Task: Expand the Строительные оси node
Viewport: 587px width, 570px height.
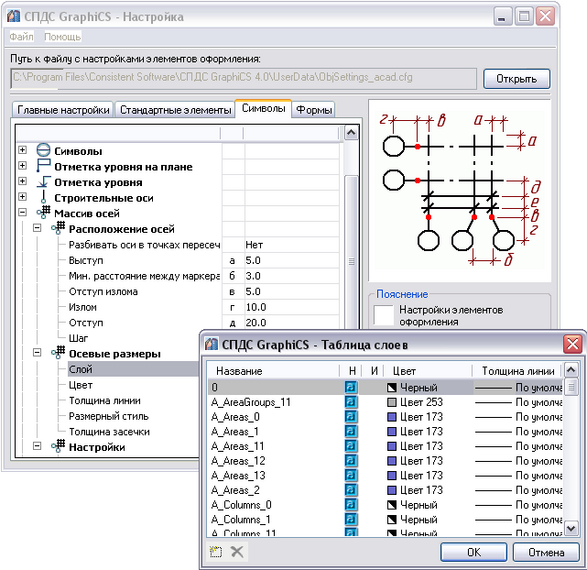Action: (x=22, y=196)
